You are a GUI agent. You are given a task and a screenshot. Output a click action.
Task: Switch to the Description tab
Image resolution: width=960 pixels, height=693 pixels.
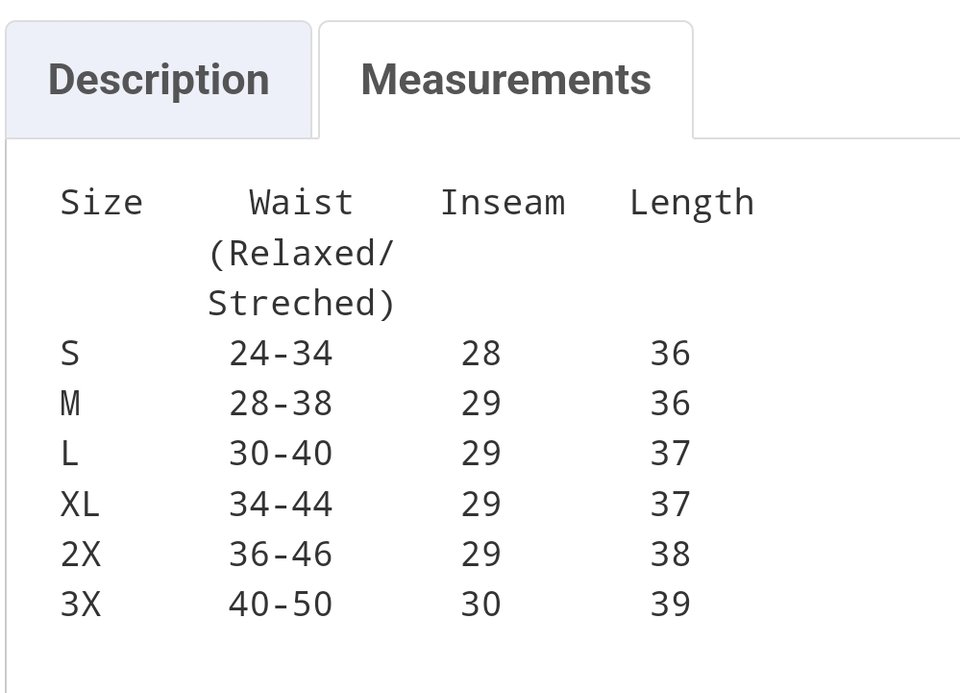pos(159,80)
